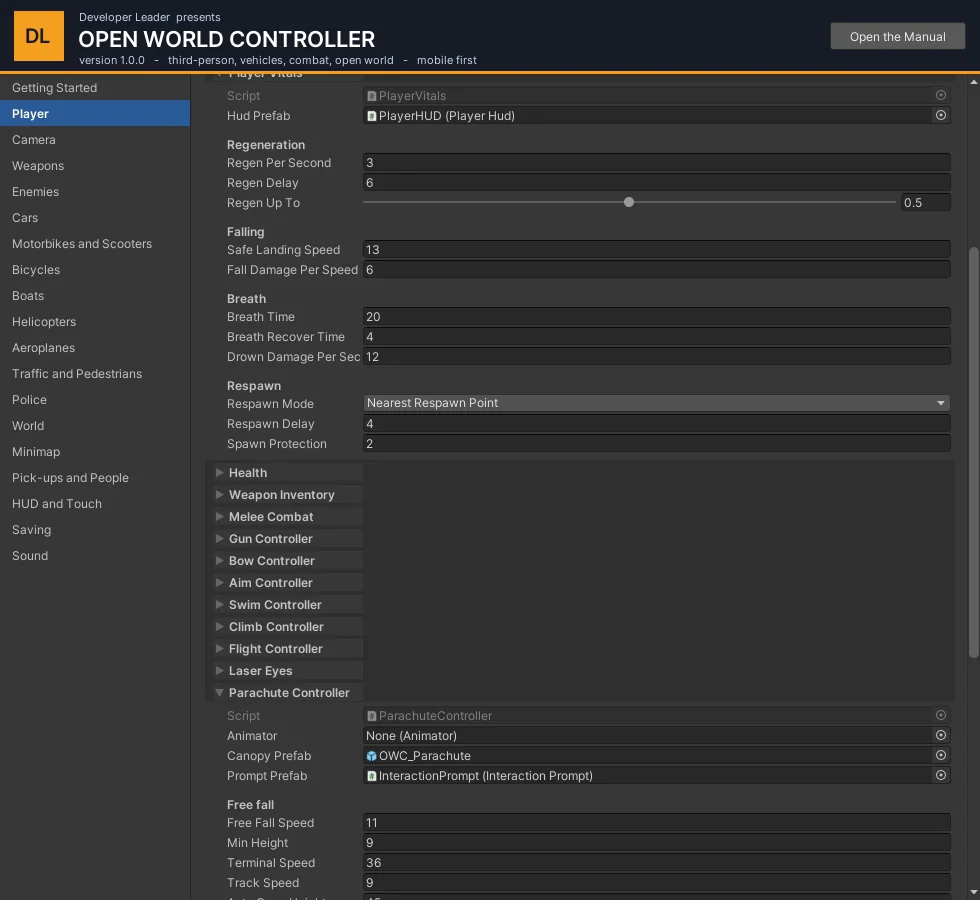Click the PlayerHUD script asset icon

pyautogui.click(x=371, y=116)
